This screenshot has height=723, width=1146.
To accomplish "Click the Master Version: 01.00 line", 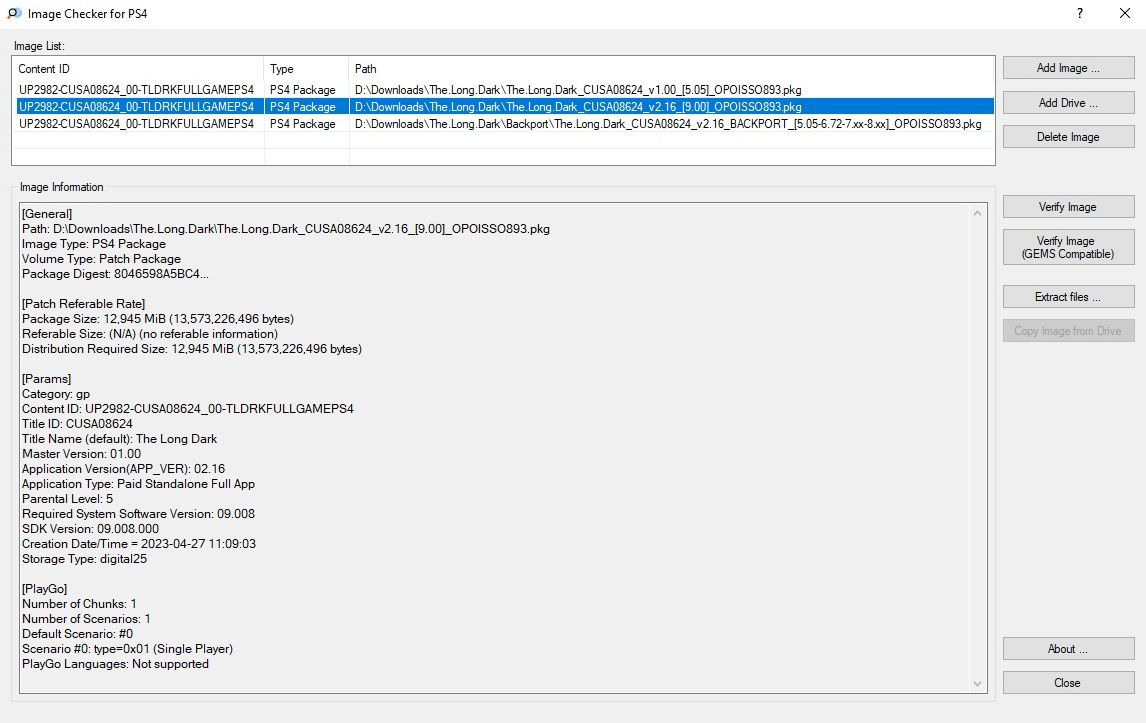I will [82, 454].
